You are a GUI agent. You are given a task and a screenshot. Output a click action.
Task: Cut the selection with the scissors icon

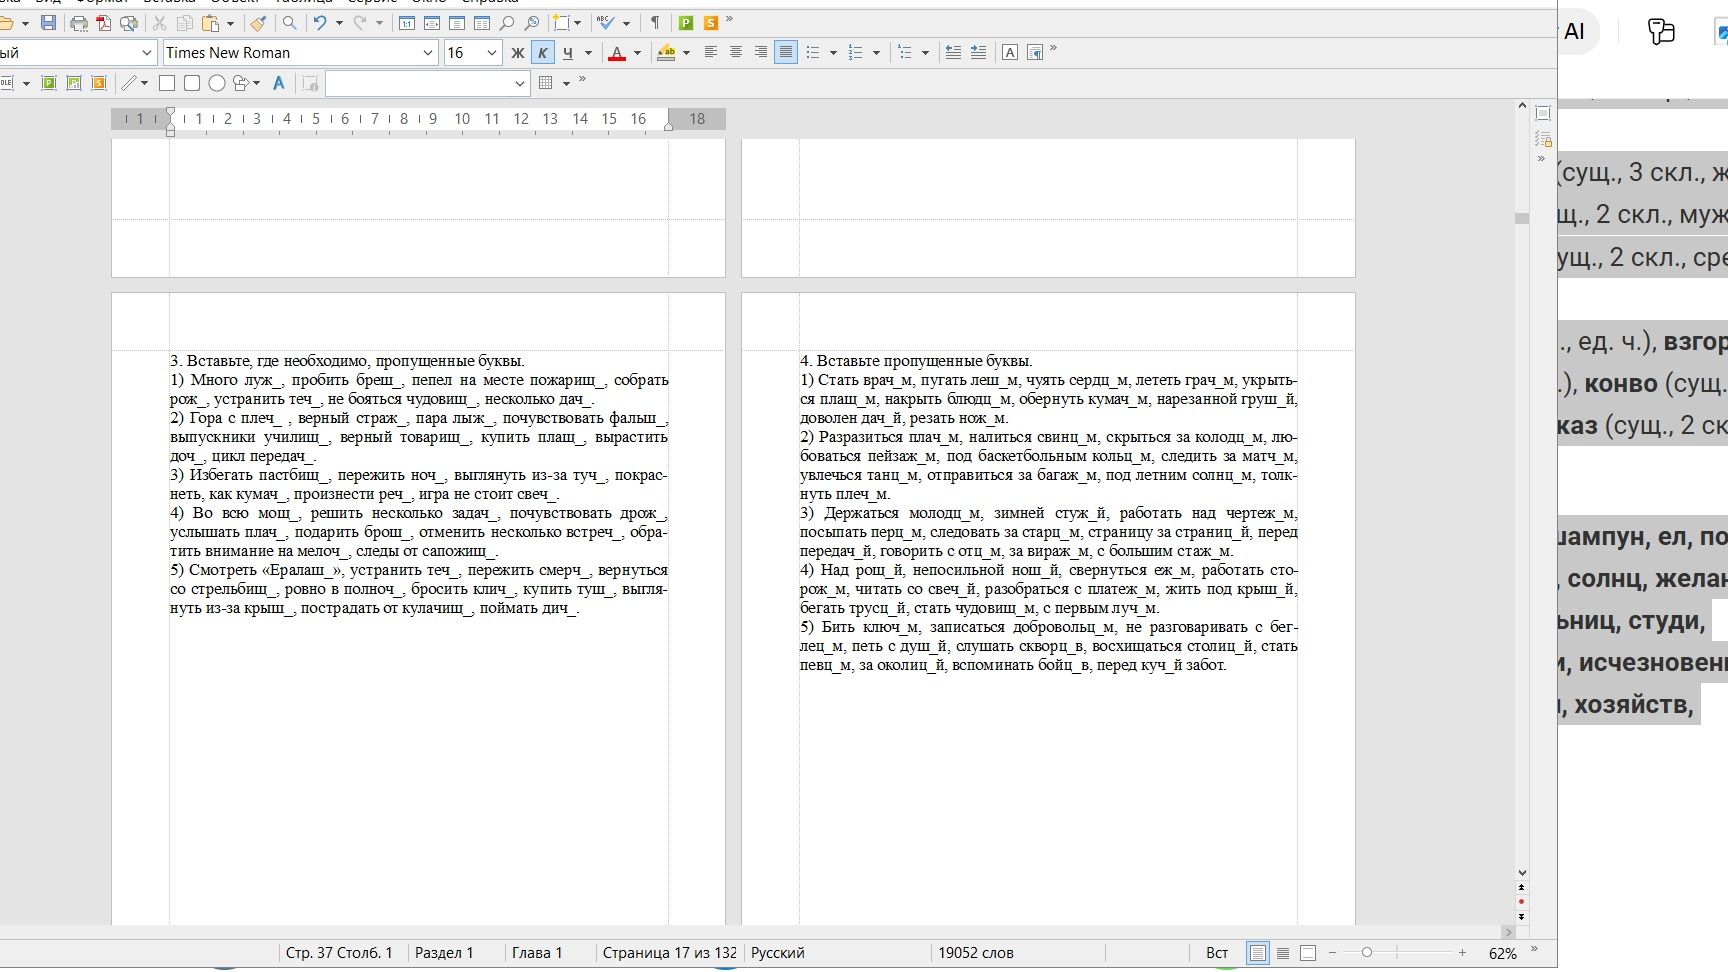[159, 23]
